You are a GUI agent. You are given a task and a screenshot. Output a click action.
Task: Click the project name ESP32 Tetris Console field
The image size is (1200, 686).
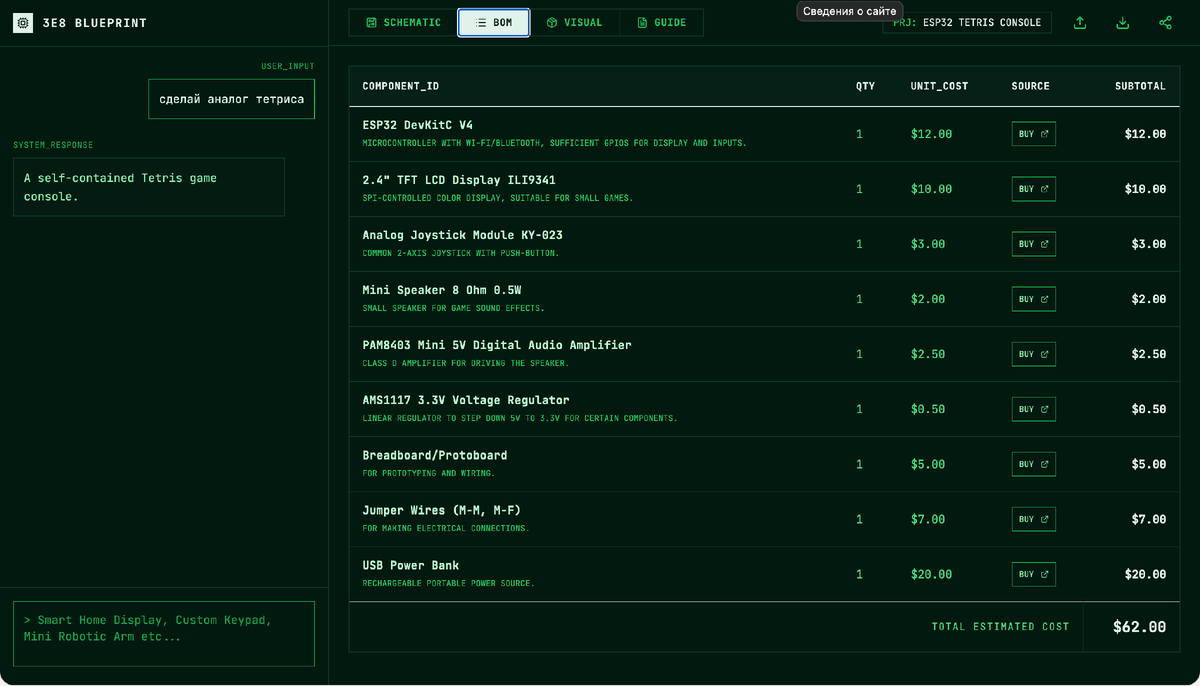(x=967, y=22)
